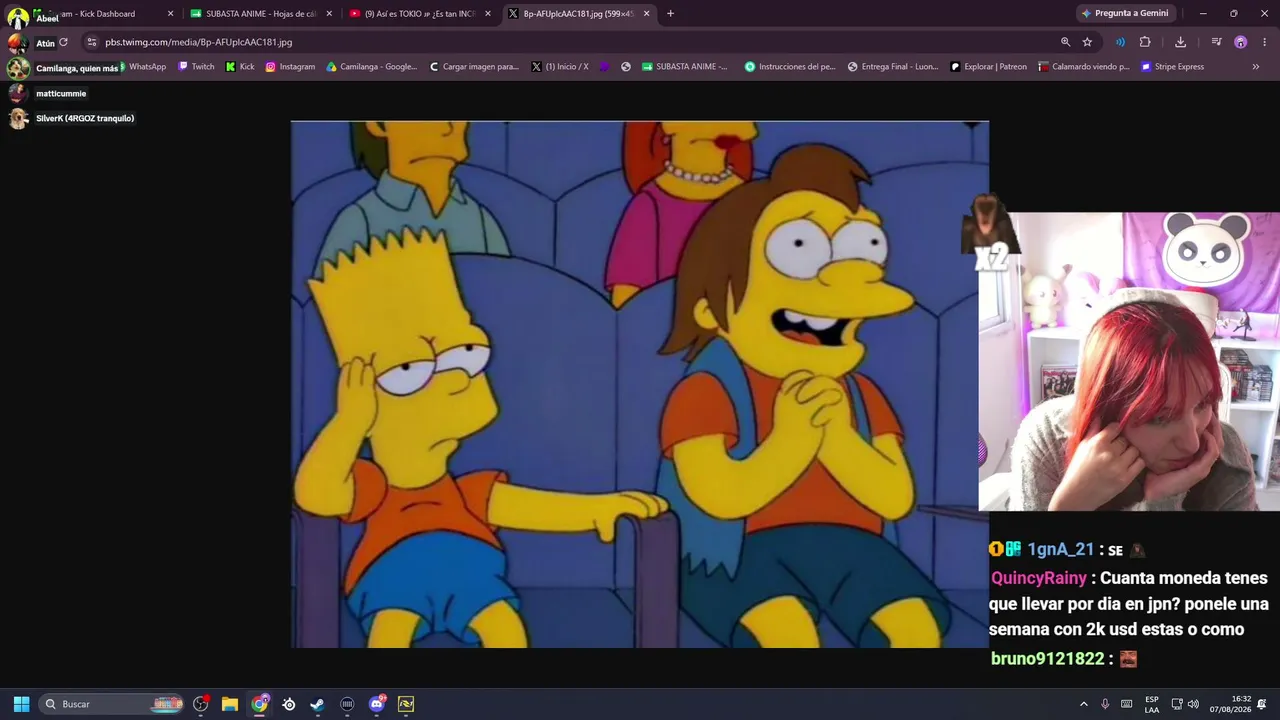Click the taskbar Buscar search box
This screenshot has width=1280, height=720.
tap(113, 704)
